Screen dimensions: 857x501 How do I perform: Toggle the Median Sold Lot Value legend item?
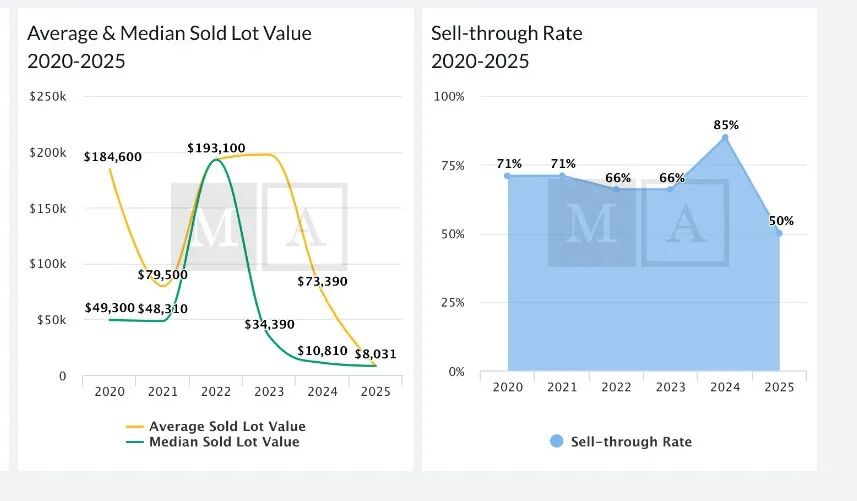pyautogui.click(x=223, y=441)
